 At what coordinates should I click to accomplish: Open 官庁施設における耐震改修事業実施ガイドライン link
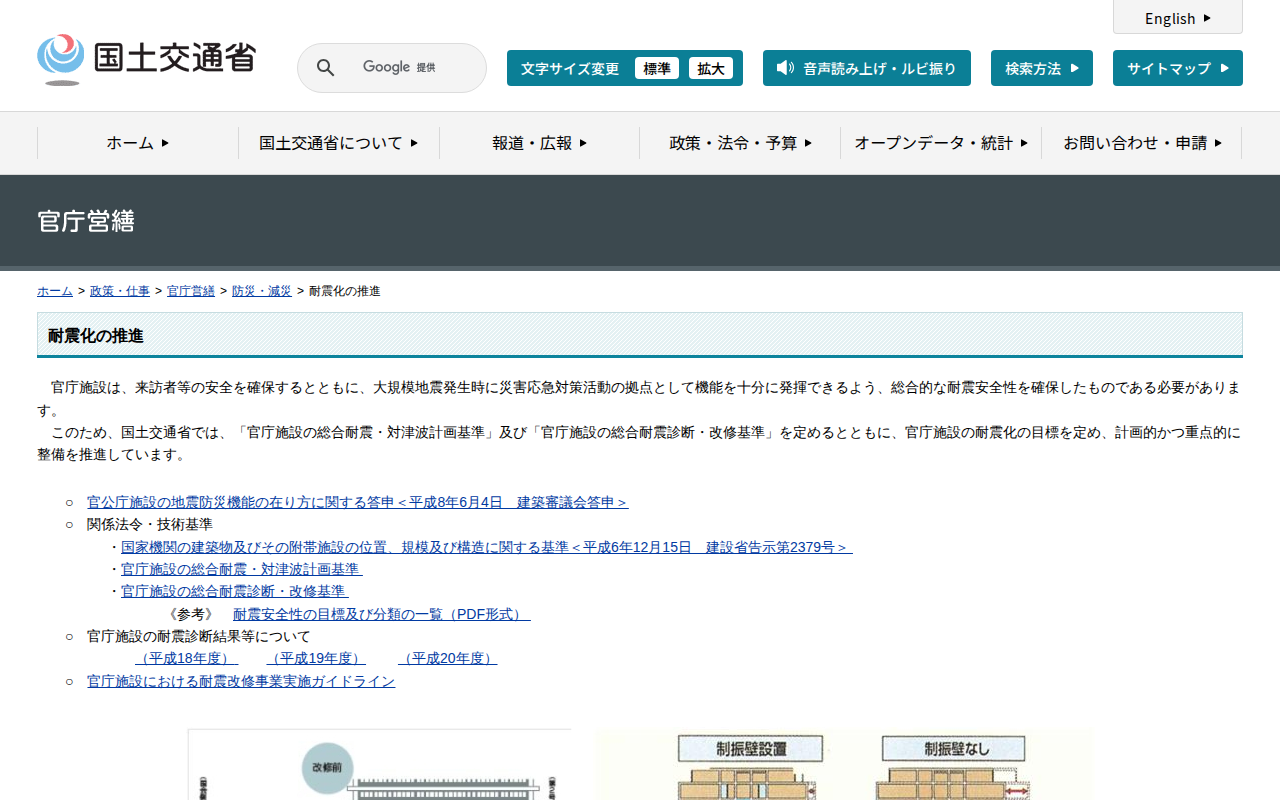[x=241, y=681]
